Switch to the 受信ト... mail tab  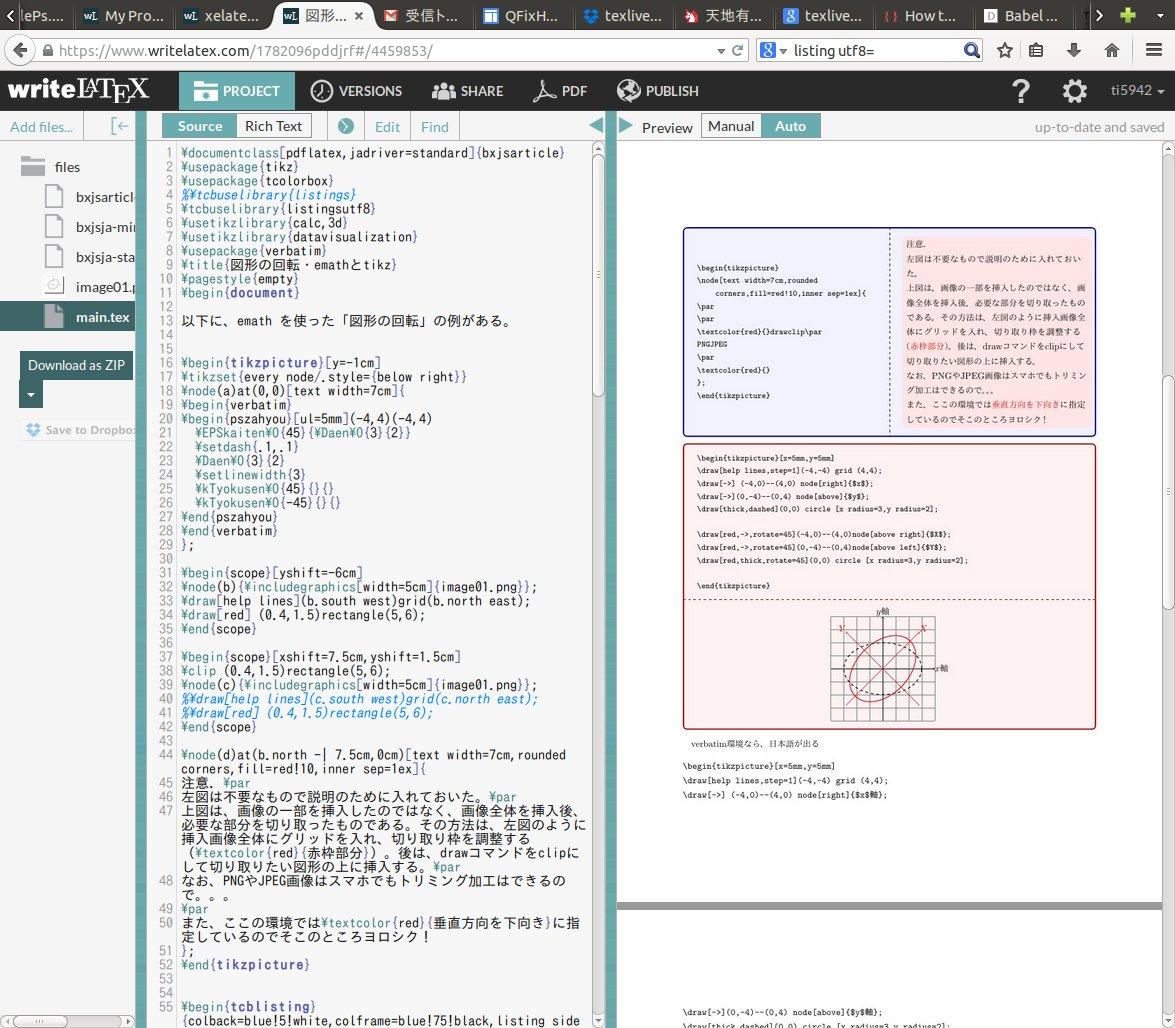tap(421, 16)
